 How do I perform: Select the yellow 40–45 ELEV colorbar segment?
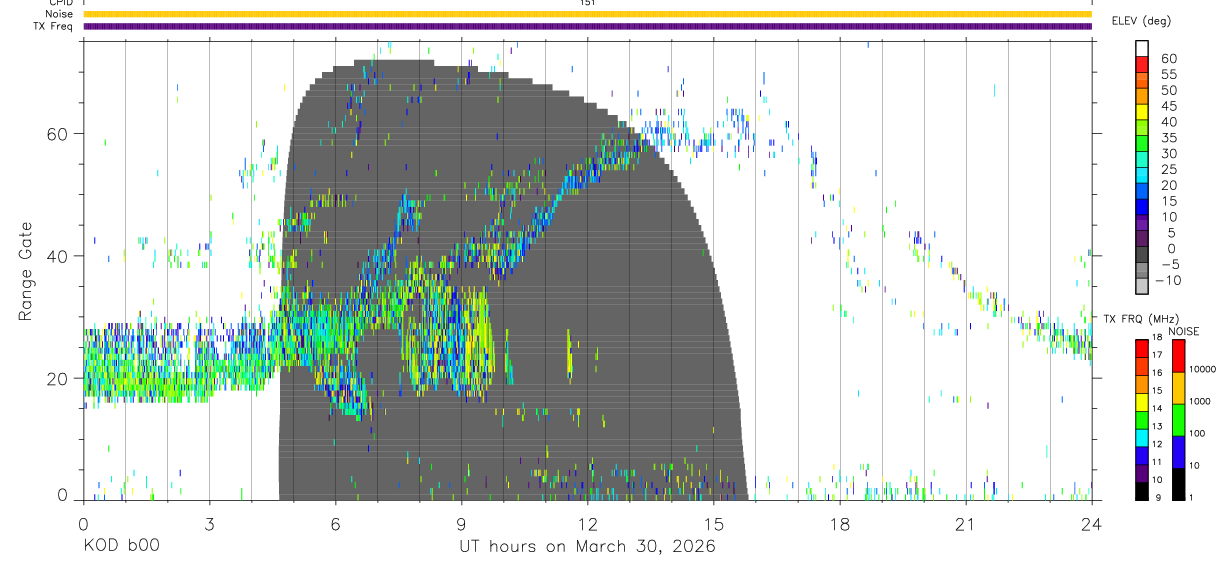(x=1142, y=113)
